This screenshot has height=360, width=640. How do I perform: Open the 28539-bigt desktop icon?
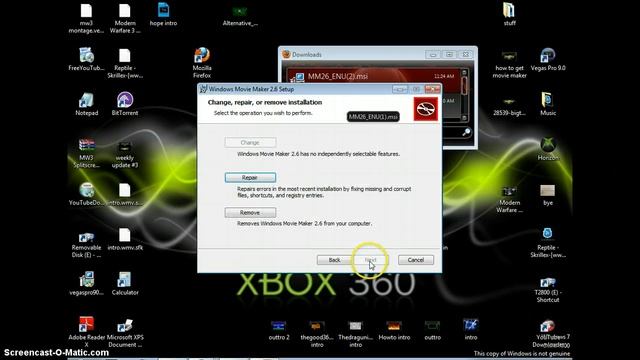tap(509, 101)
